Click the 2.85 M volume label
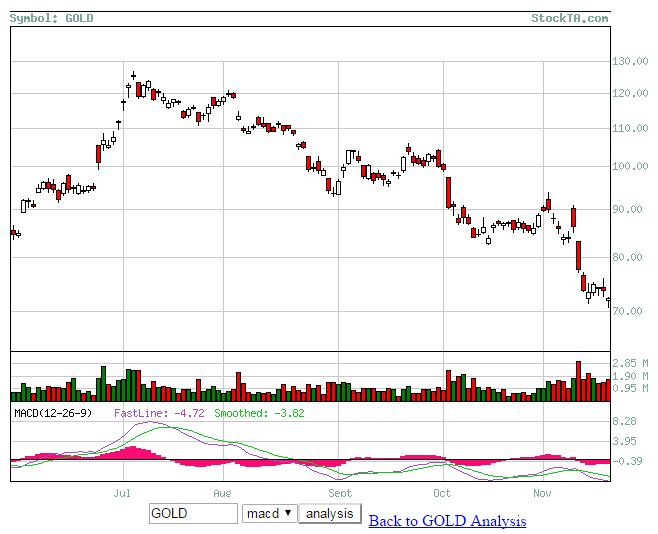This screenshot has height=534, width=658. tap(630, 363)
